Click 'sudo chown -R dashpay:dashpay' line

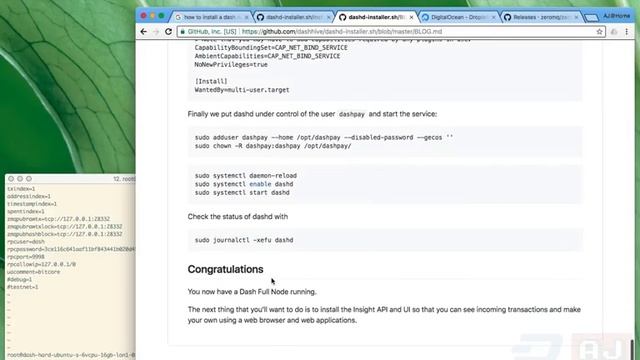point(273,146)
